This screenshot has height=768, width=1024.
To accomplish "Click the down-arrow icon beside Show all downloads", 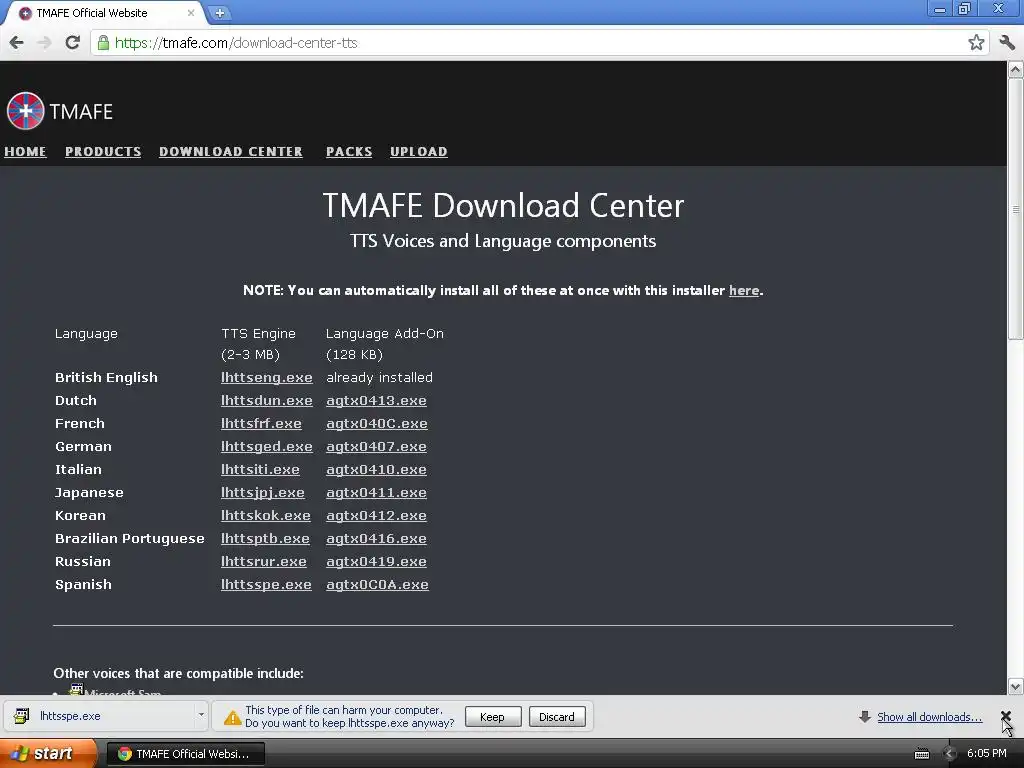I will [x=865, y=717].
